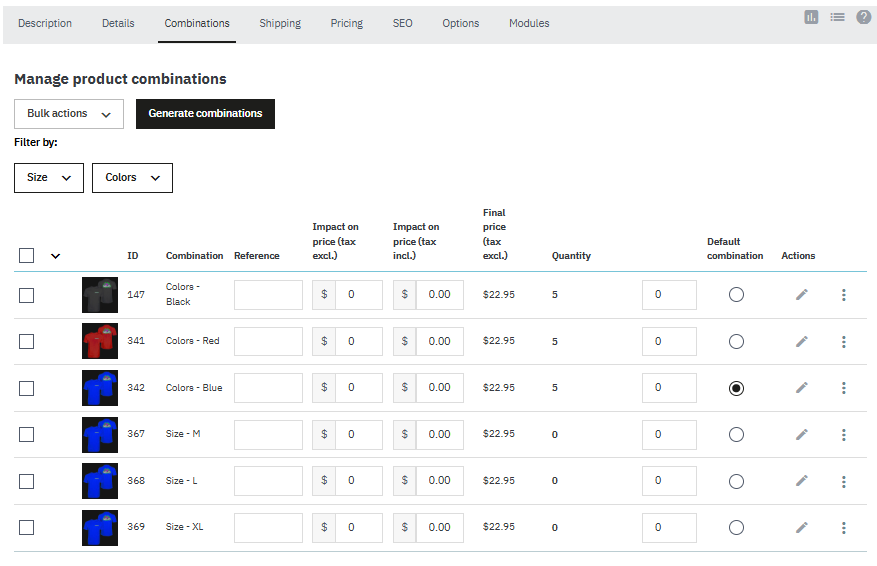
Task: Click the red t-shirt thumbnail
Action: [x=100, y=341]
